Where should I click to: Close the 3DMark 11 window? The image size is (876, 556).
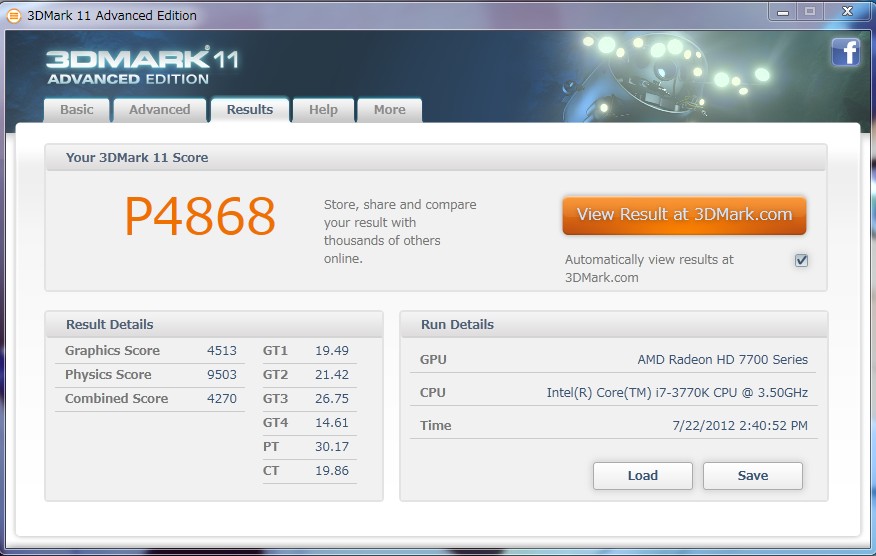848,12
